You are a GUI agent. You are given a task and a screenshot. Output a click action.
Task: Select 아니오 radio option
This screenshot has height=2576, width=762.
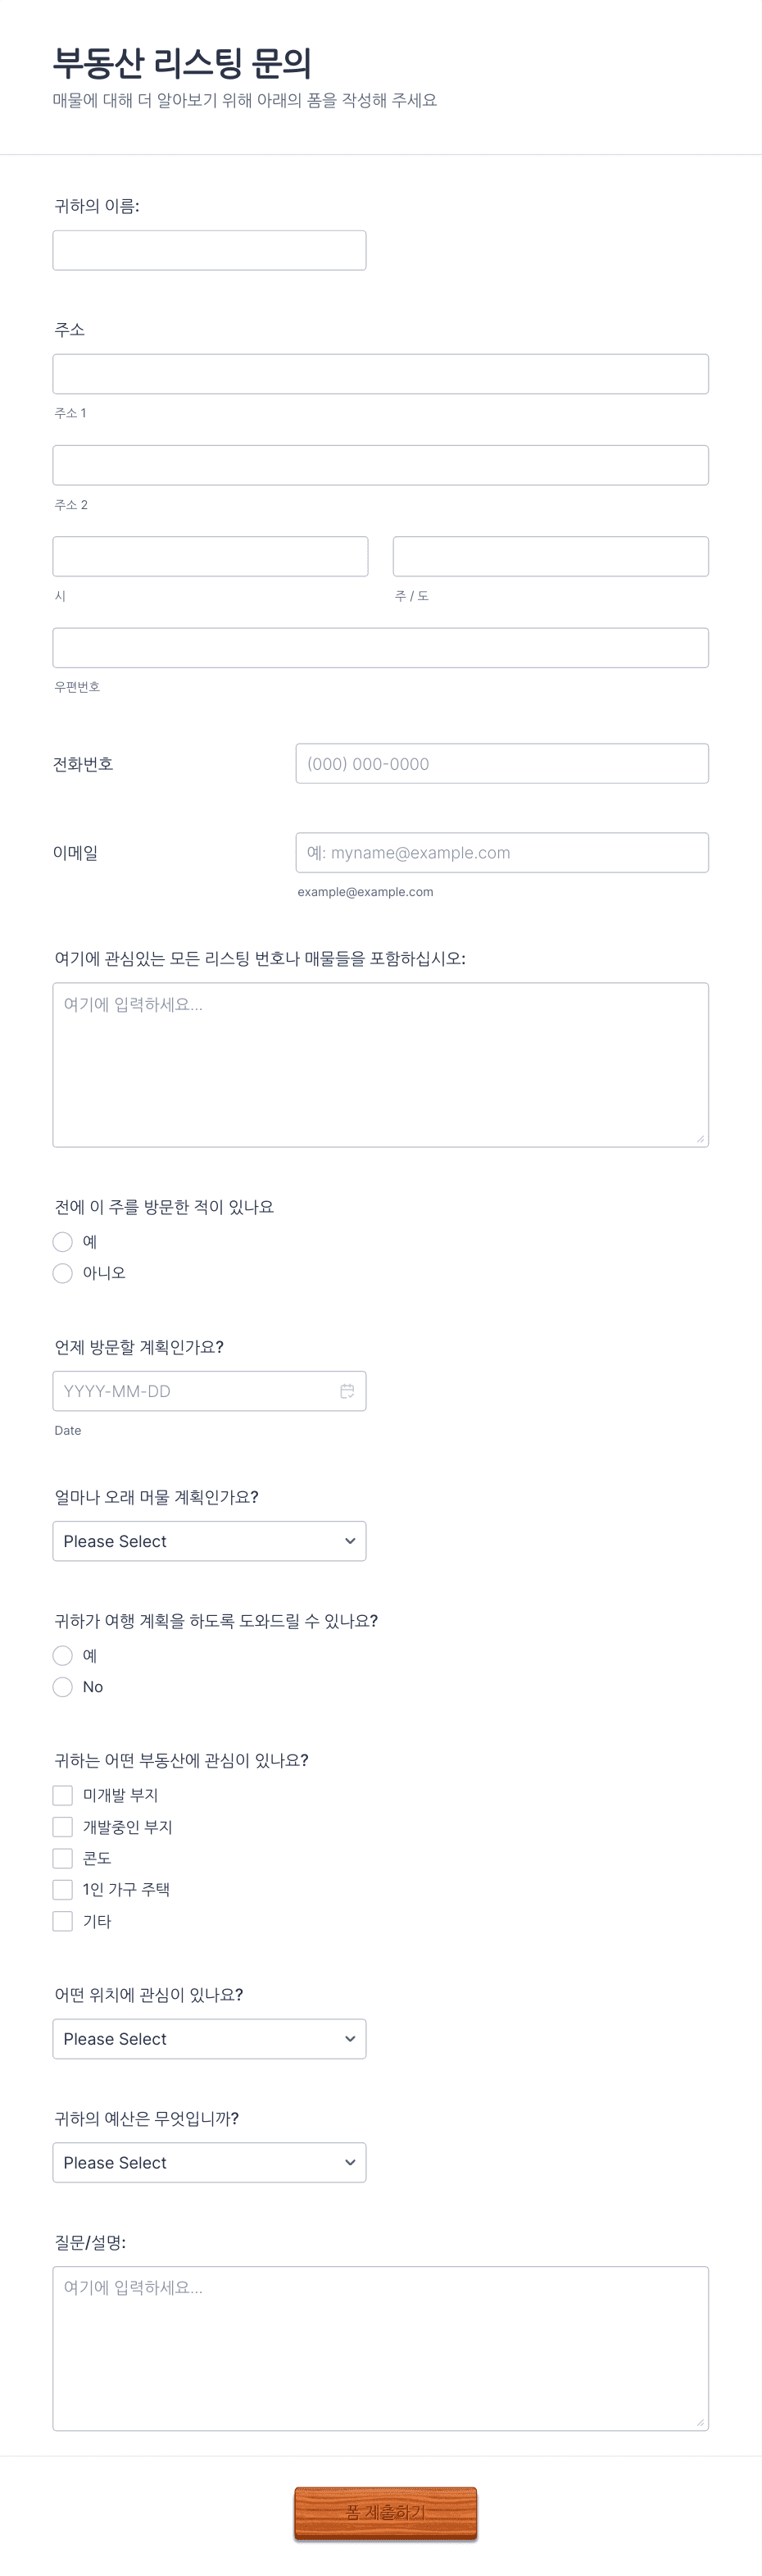tap(62, 1273)
